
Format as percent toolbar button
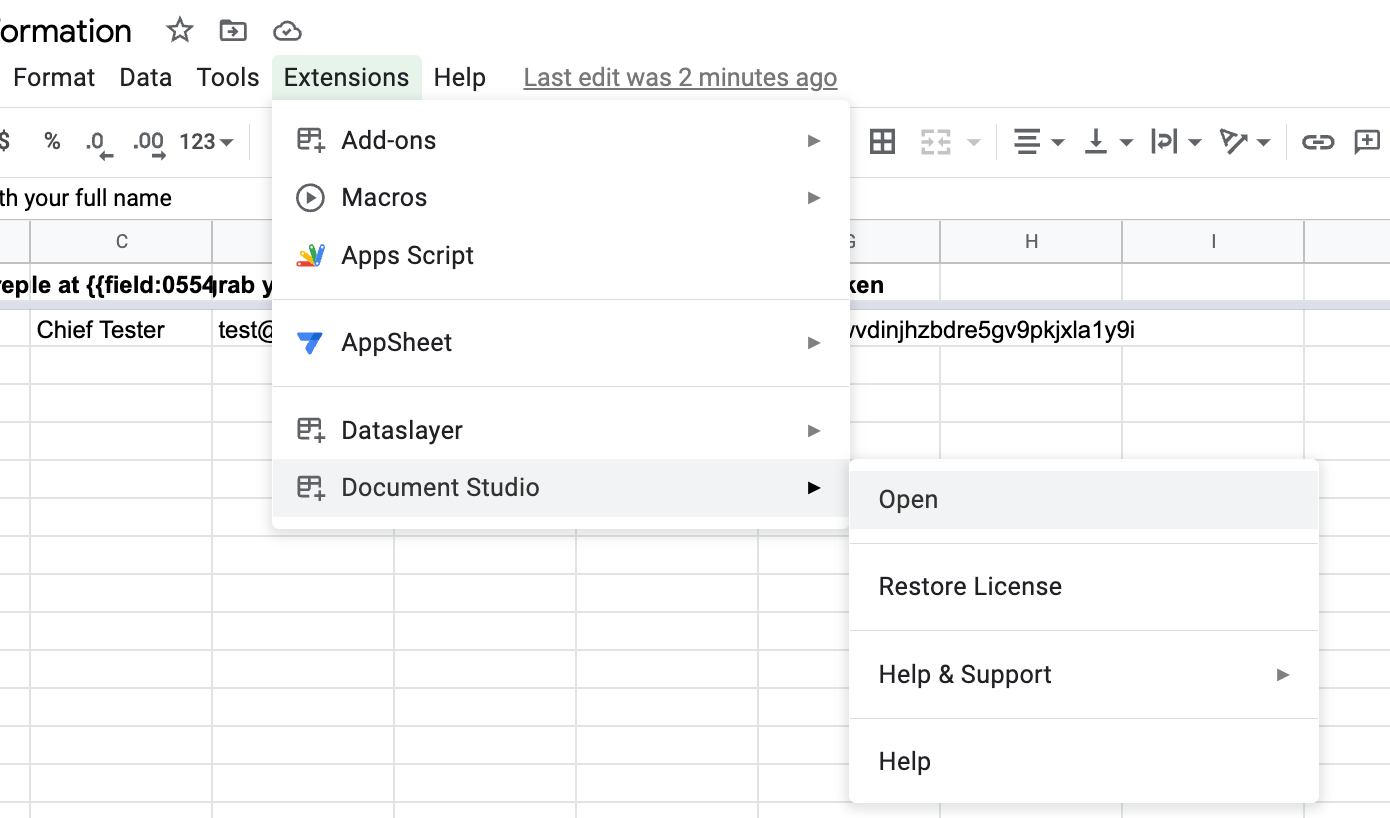52,142
